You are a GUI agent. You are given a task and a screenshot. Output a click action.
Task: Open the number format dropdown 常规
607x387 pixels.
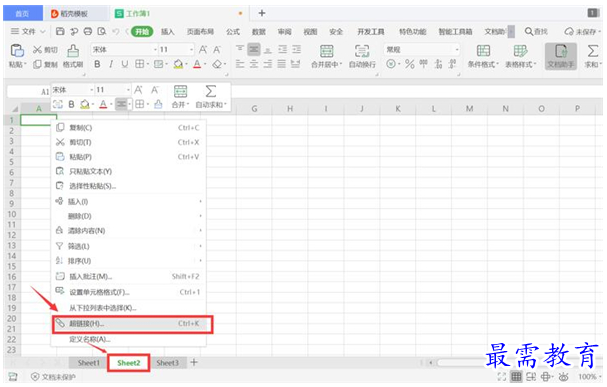click(x=422, y=50)
